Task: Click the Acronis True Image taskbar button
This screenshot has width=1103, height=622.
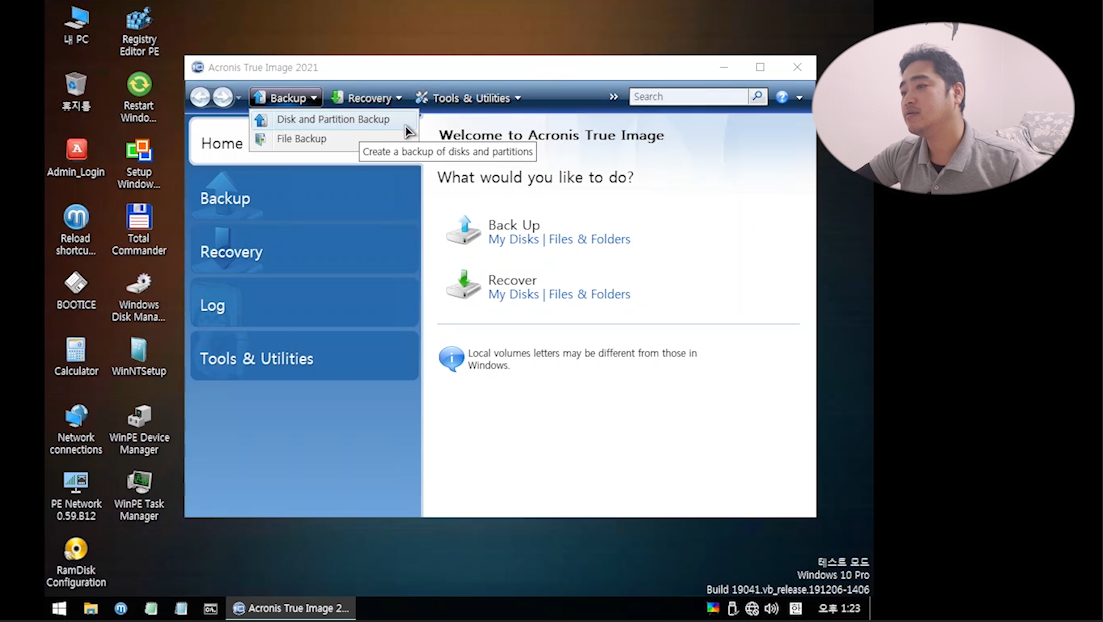Action: 291,609
